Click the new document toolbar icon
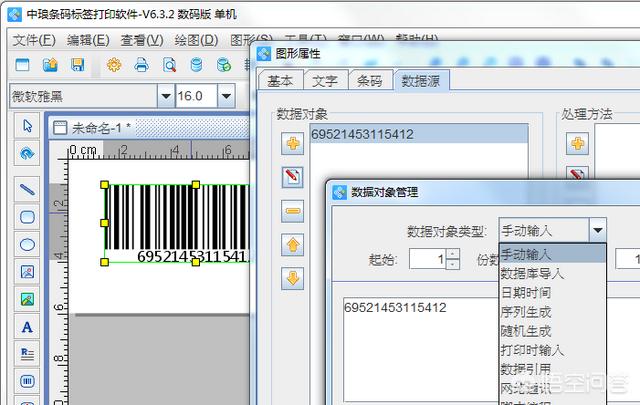This screenshot has width=640, height=405. pyautogui.click(x=22, y=65)
